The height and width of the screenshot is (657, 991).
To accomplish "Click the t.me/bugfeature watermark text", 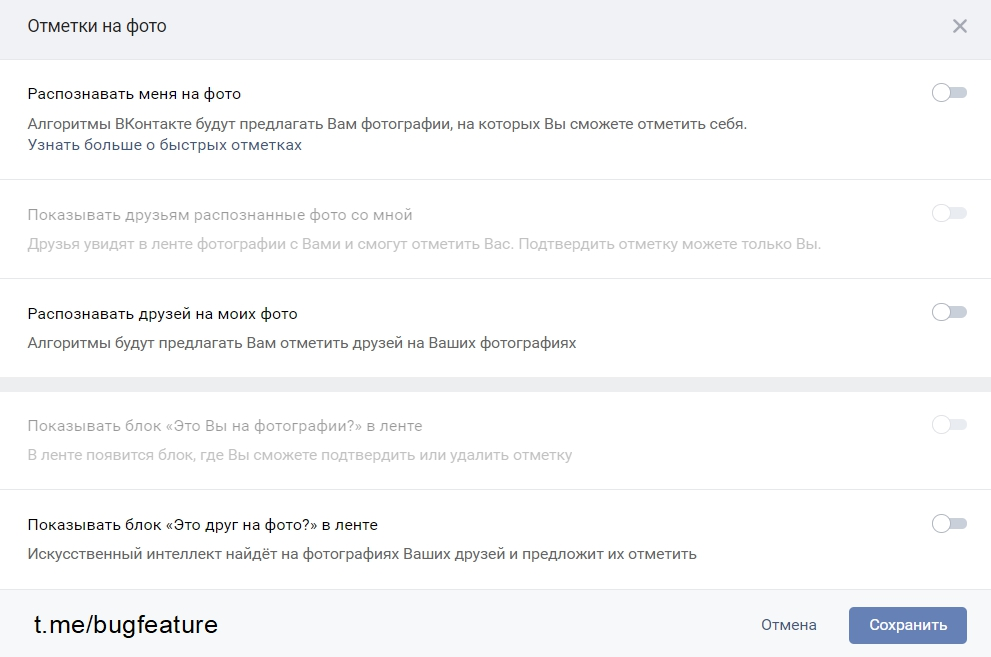I will [x=126, y=625].
